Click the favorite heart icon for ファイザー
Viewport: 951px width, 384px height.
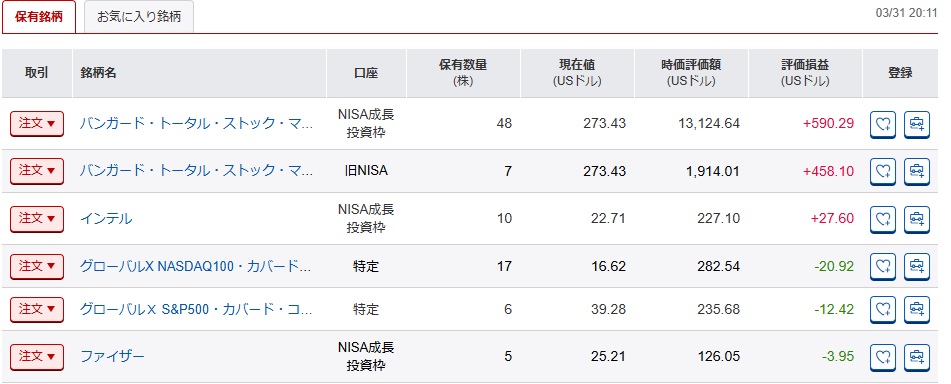pos(882,357)
